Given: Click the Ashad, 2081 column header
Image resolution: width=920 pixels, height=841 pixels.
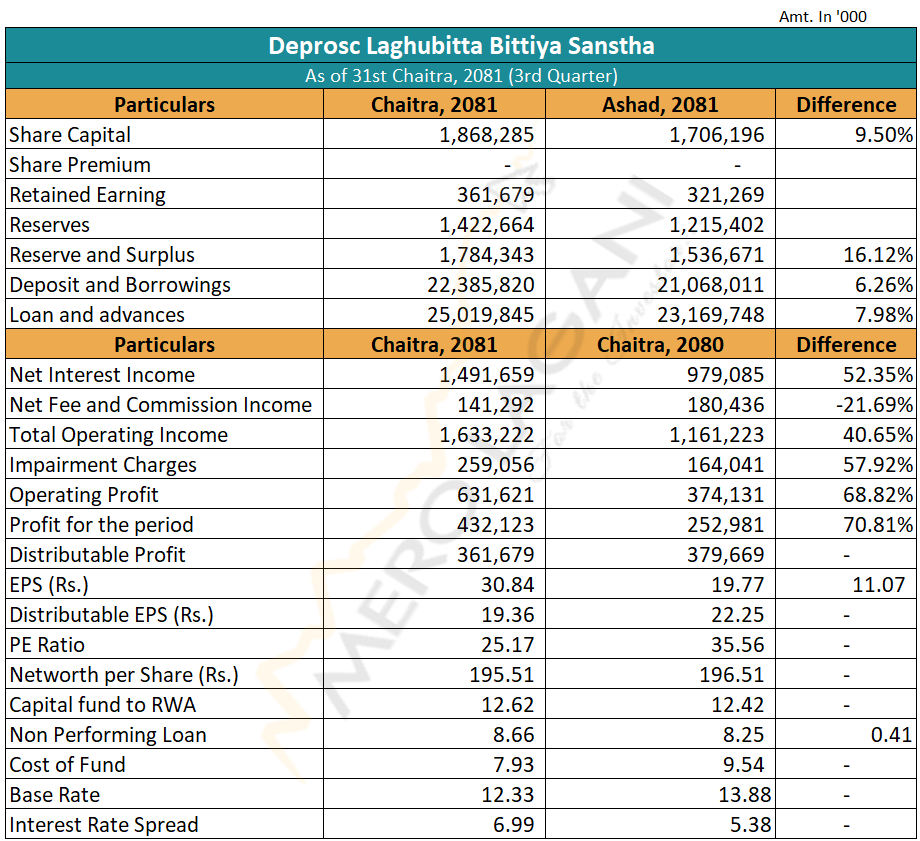Looking at the screenshot, I should 660,105.
